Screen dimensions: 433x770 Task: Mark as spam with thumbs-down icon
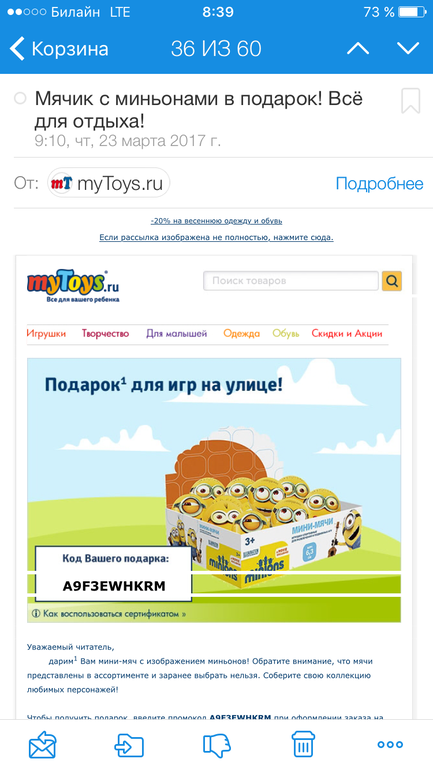(216, 744)
